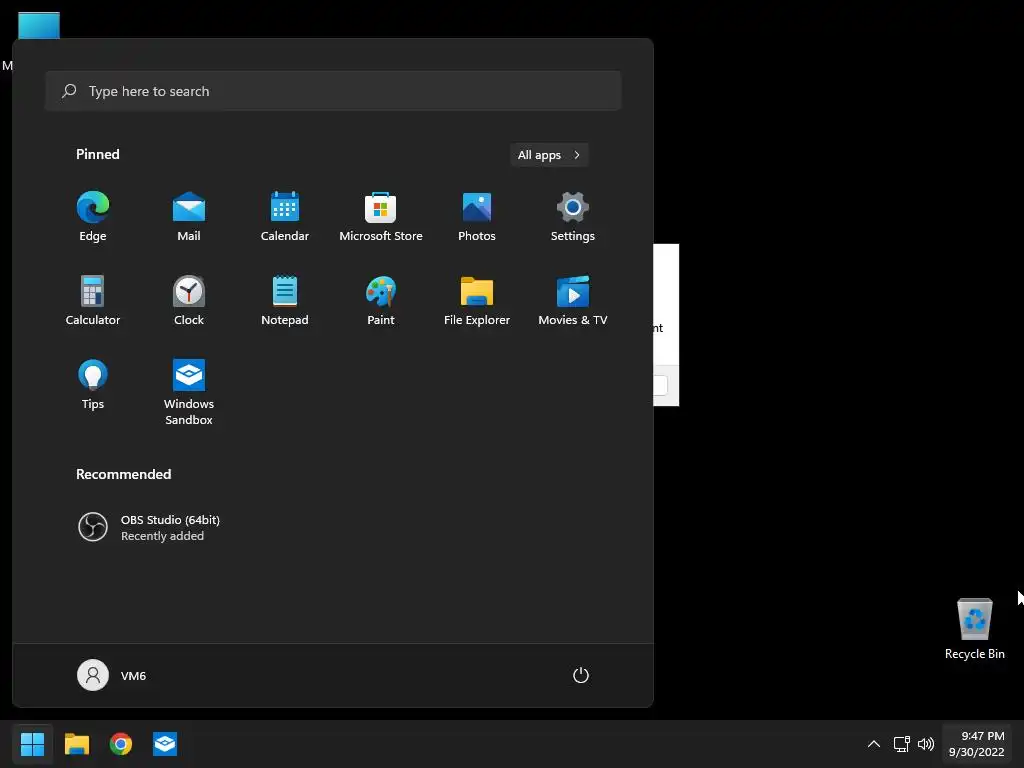Open recommended OBS Studio (64bit)
1024x768 pixels.
150,527
